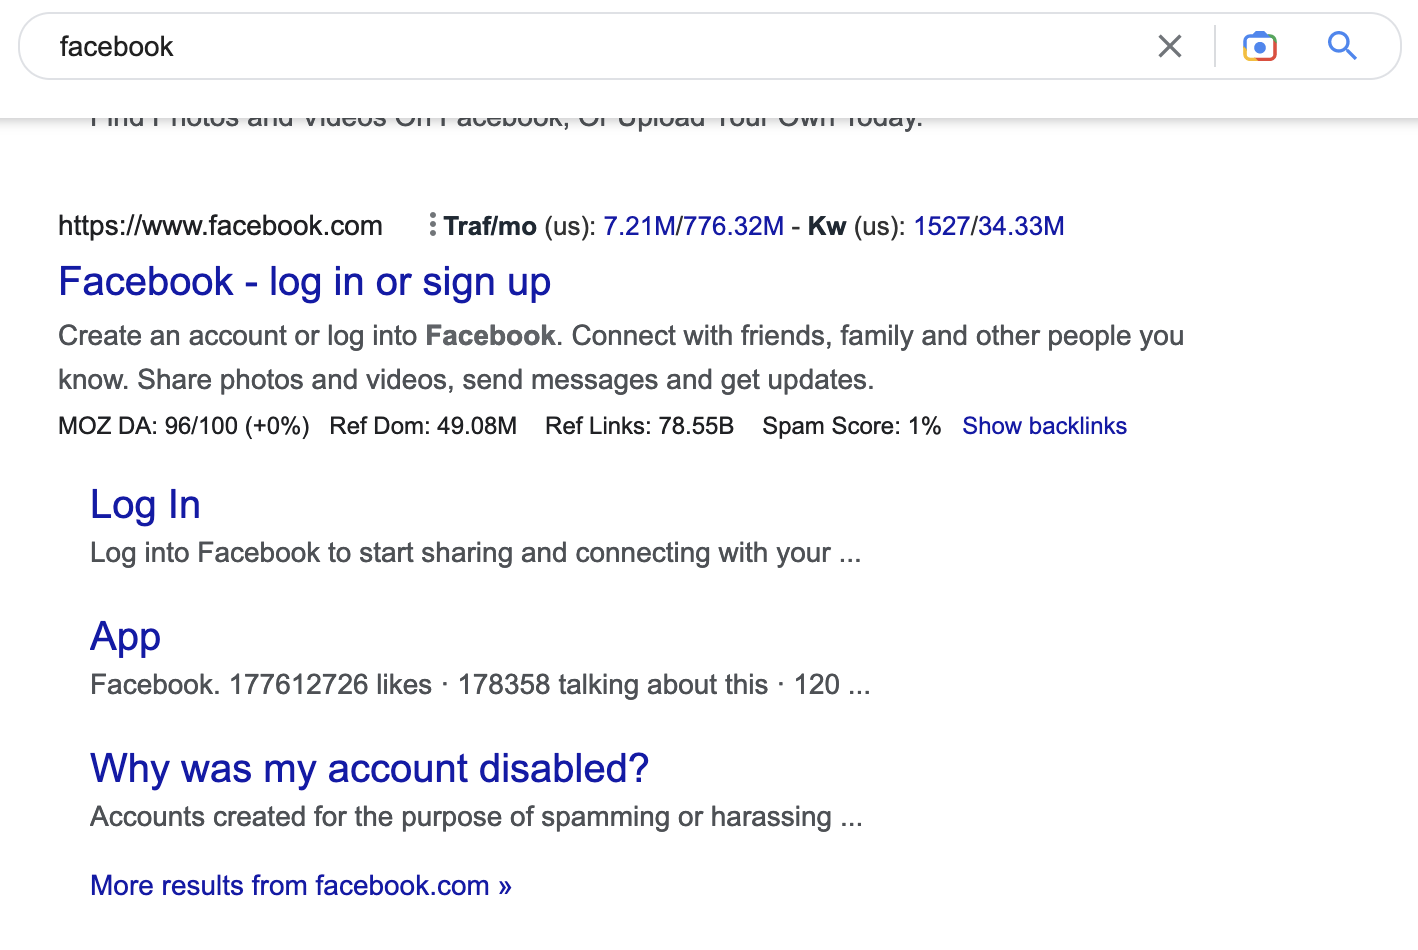Screen dimensions: 1418x950
Task: Click the https://www.facebook.com URL text
Action: tap(220, 226)
